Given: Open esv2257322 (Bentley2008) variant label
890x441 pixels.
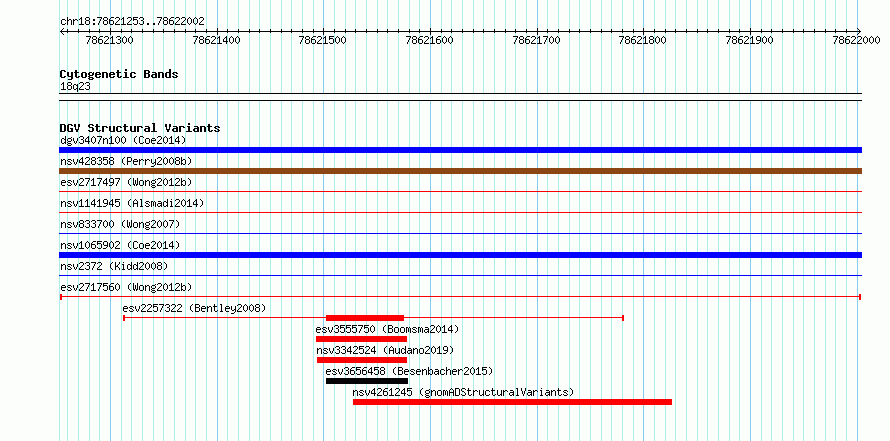Looking at the screenshot, I should (x=194, y=308).
